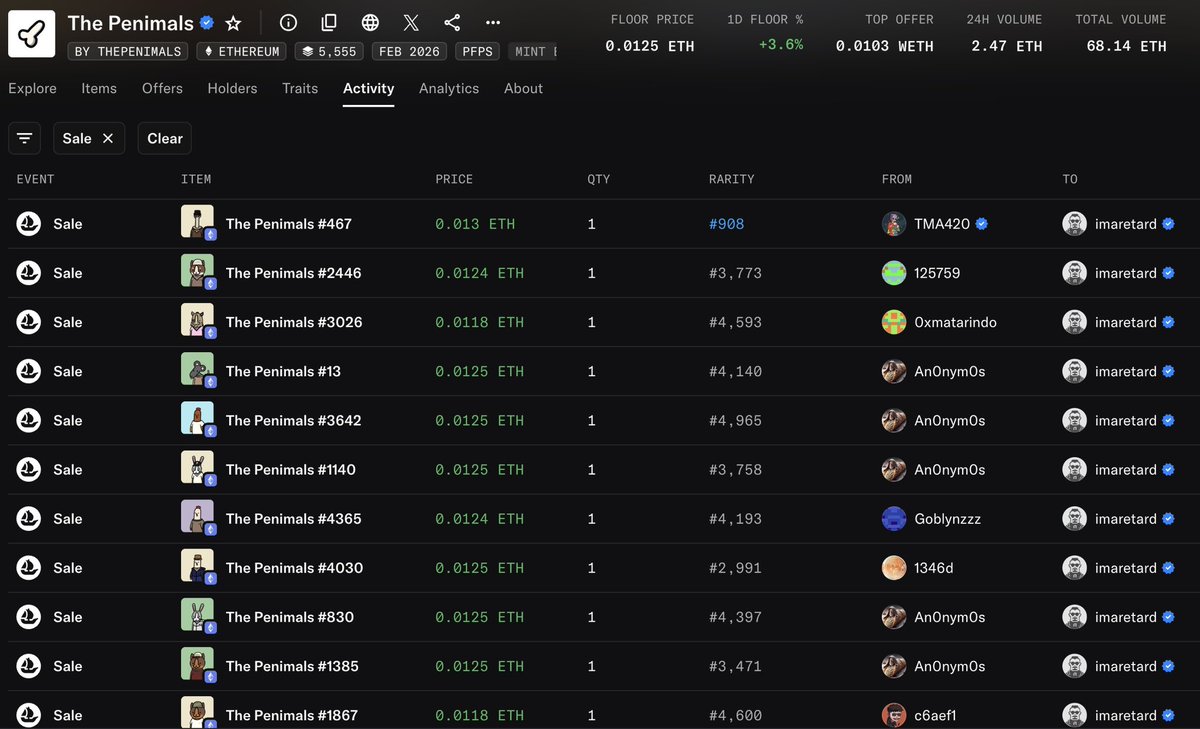Screen dimensions: 1200x729
Task: Open seller 0xmatarindo profile
Action: [955, 322]
